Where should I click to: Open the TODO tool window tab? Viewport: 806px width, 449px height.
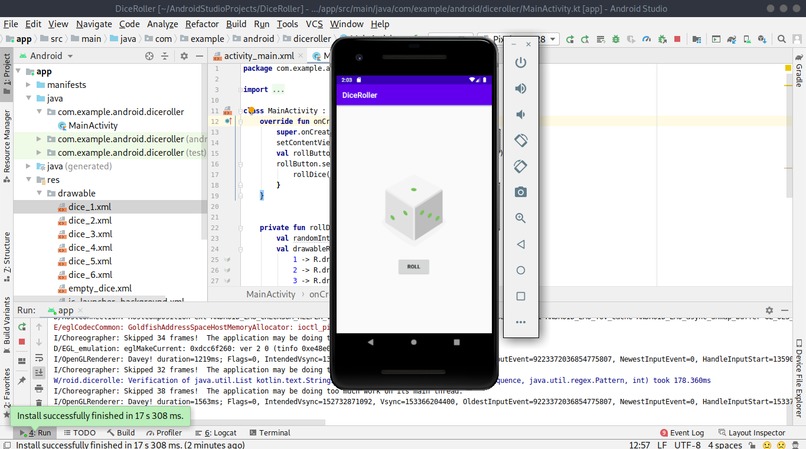(x=80, y=433)
